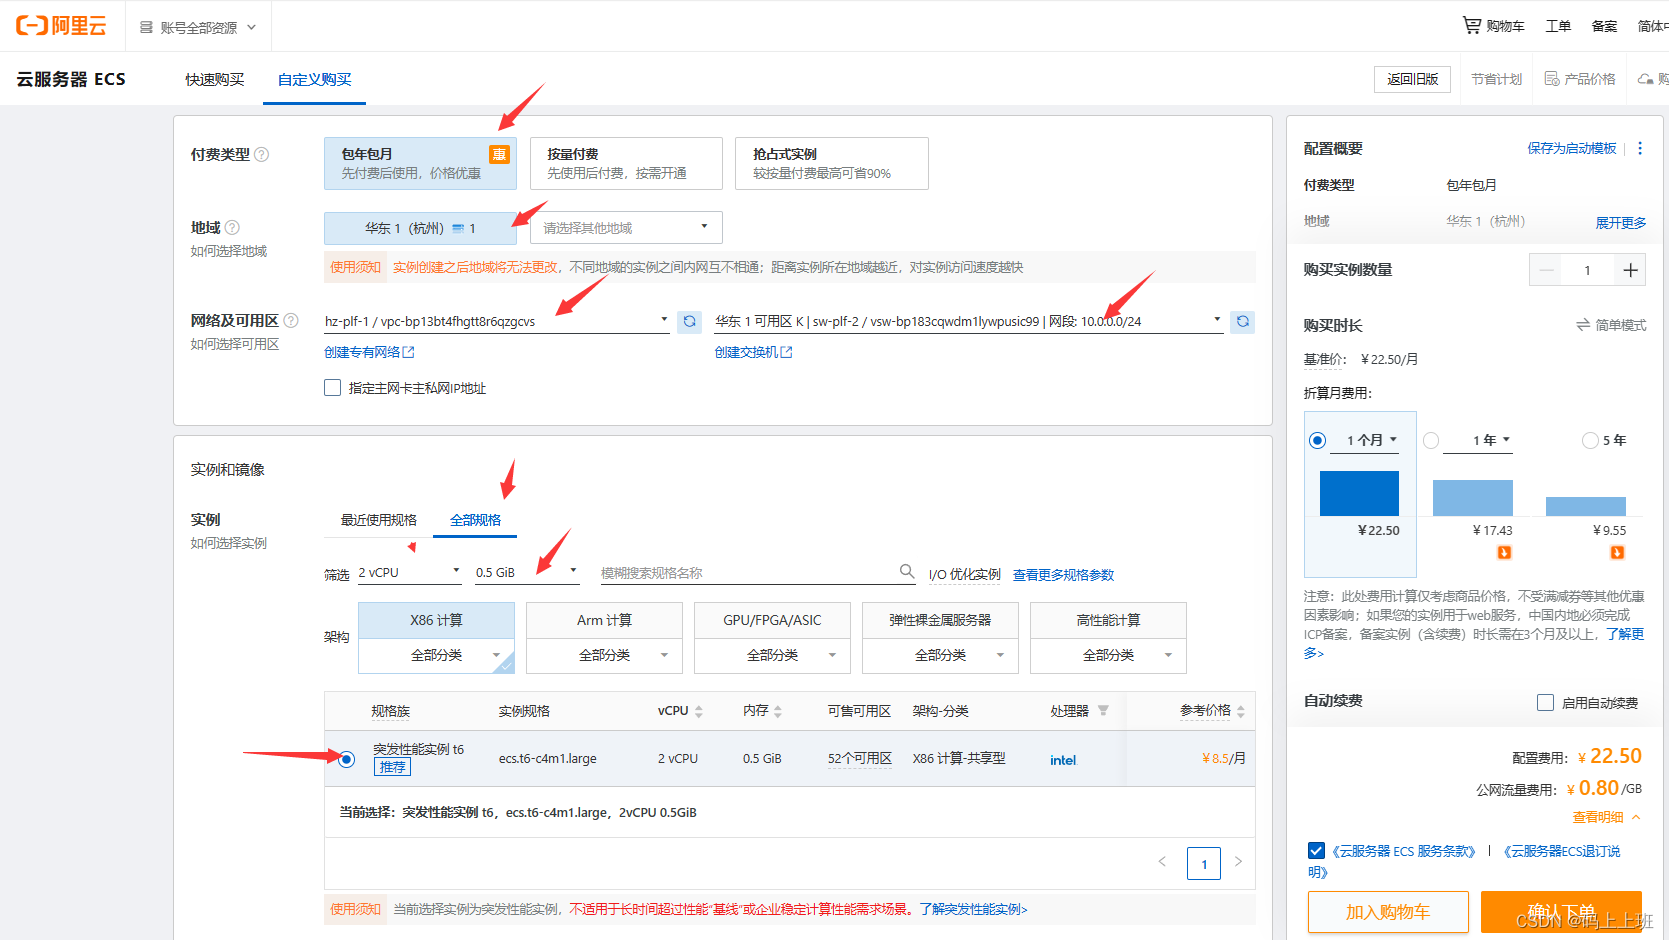
Task: Open the shopping cart icon
Action: (x=1471, y=25)
